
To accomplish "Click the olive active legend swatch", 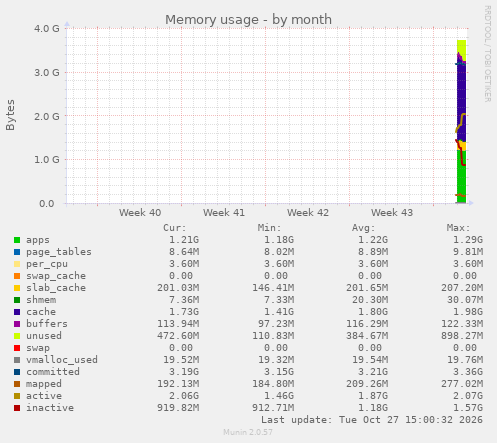I will click(17, 396).
